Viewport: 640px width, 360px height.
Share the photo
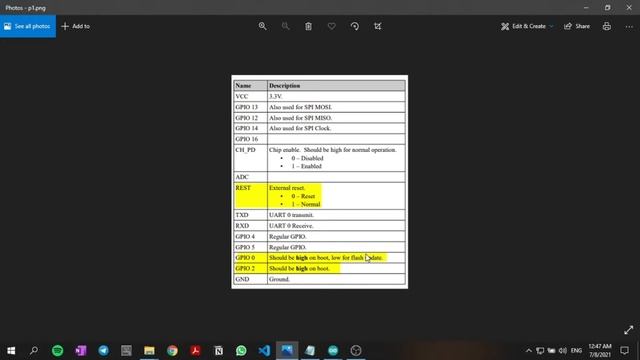coord(577,26)
